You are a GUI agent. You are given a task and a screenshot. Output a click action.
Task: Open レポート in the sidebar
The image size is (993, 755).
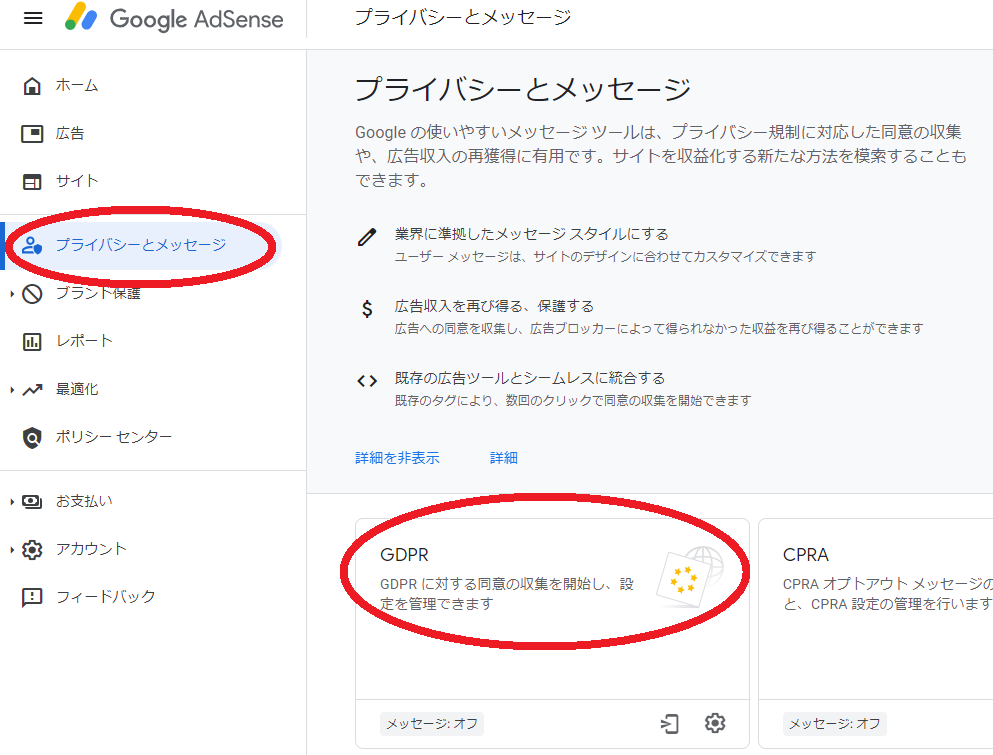pos(84,341)
